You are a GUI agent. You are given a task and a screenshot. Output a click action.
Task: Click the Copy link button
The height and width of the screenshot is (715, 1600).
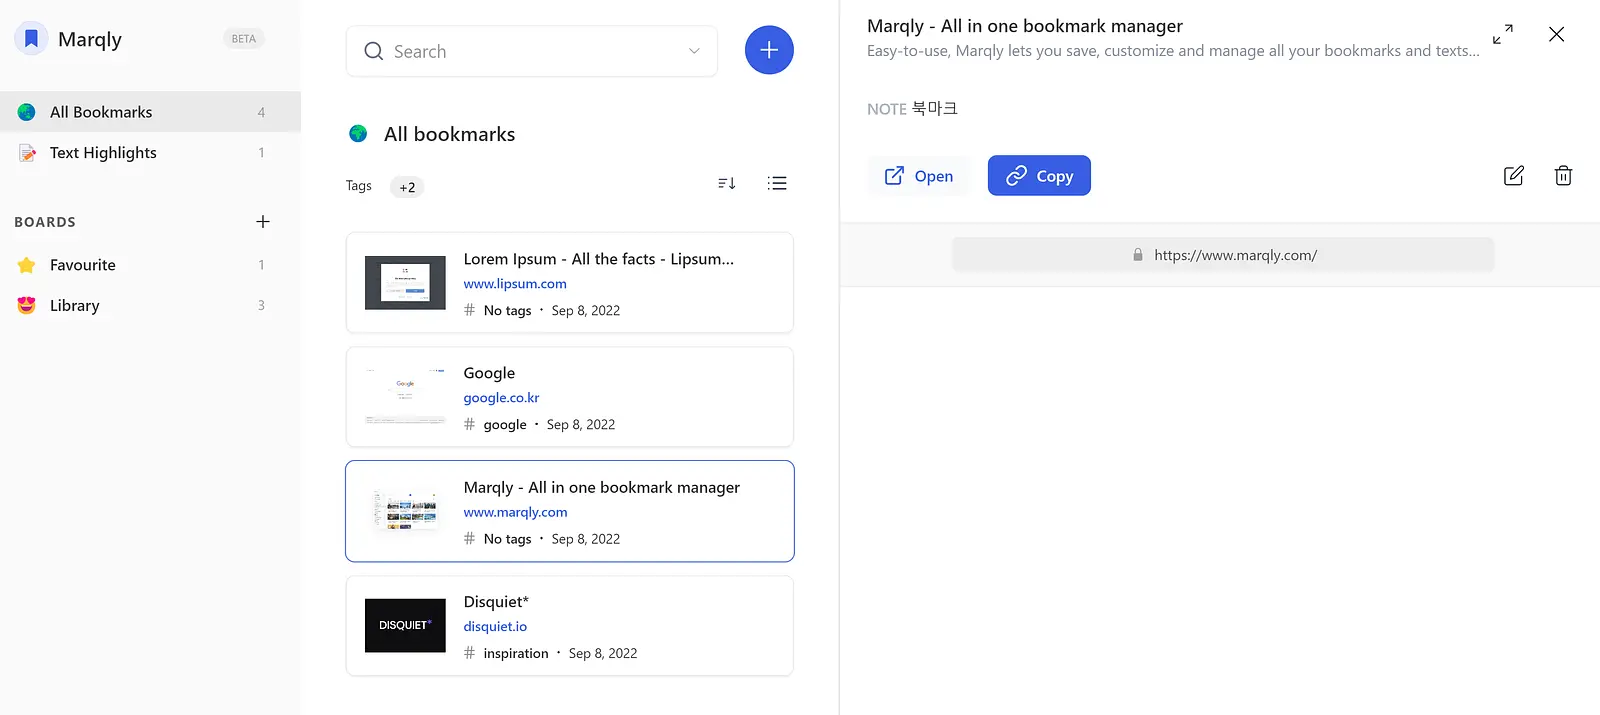coord(1039,176)
